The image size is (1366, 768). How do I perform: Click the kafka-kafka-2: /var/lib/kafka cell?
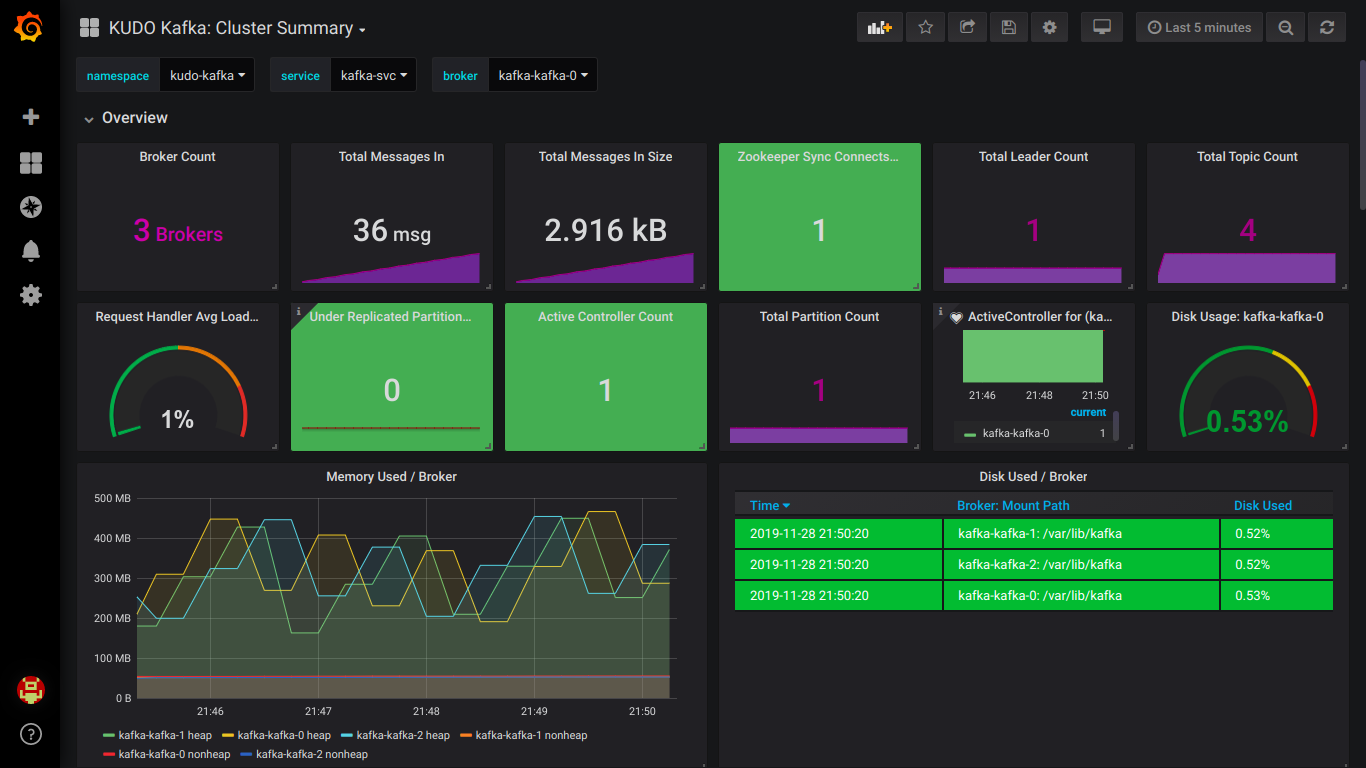pyautogui.click(x=1081, y=564)
